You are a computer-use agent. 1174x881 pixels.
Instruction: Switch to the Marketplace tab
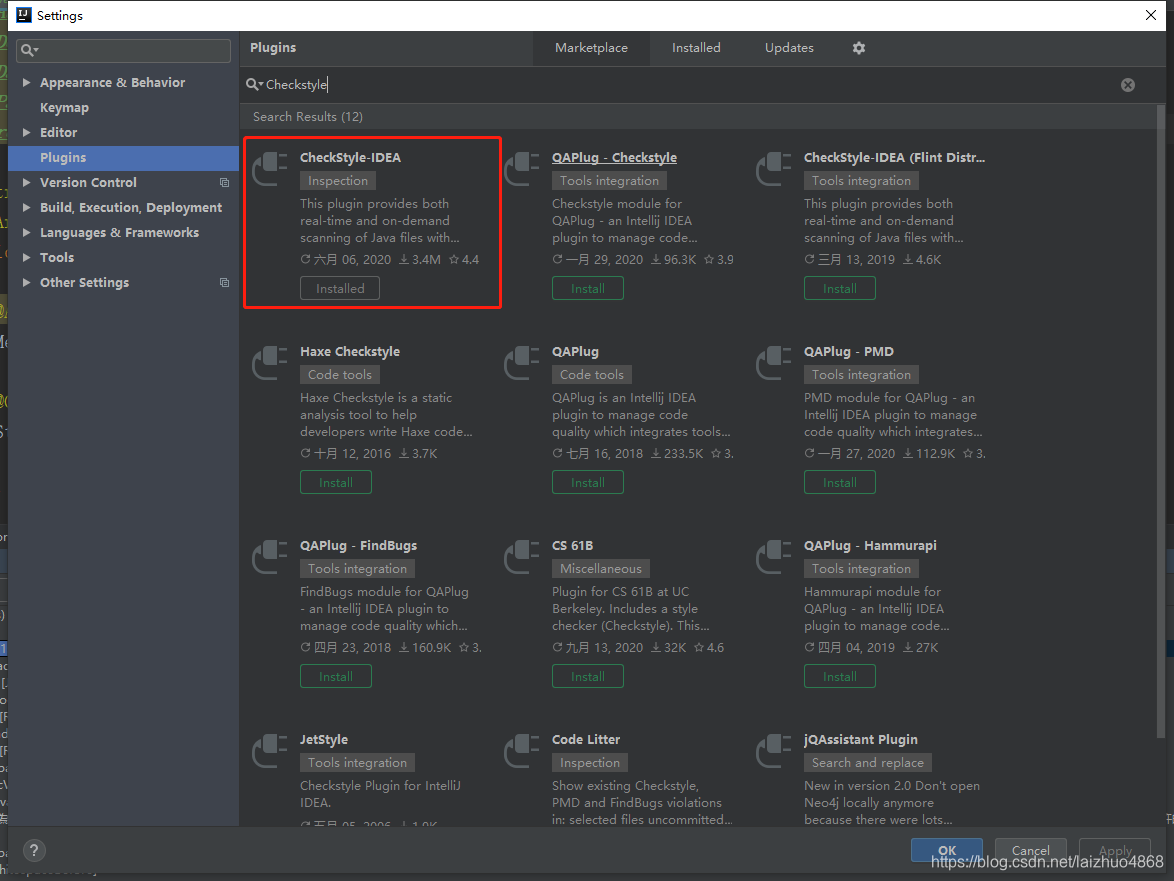[591, 48]
